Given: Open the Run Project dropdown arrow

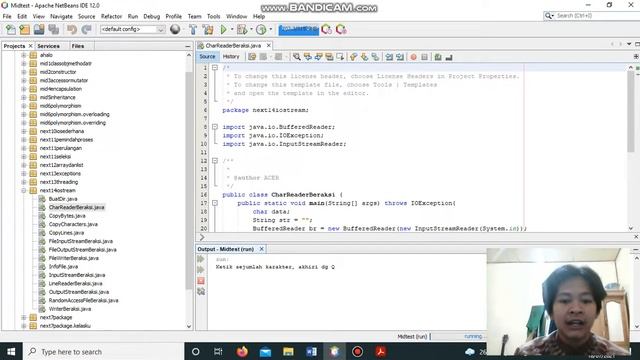Looking at the screenshot, I should pos(232,29).
